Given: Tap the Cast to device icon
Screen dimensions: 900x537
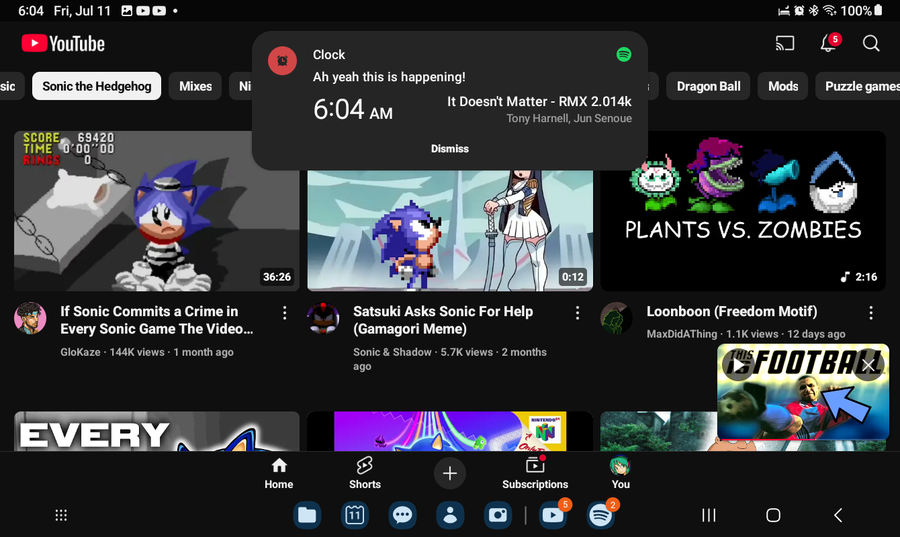Looking at the screenshot, I should (785, 44).
